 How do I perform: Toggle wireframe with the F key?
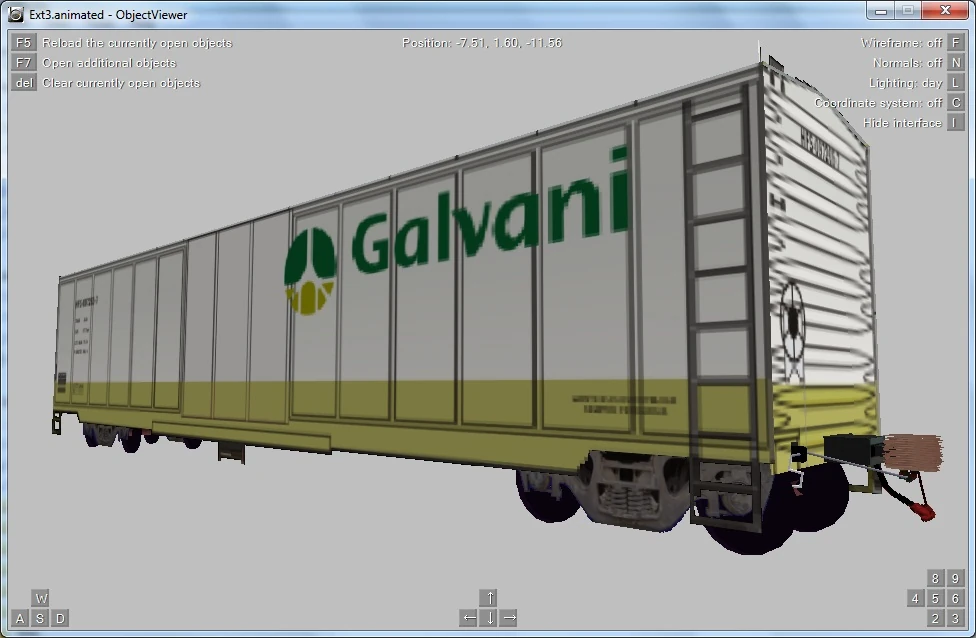pos(955,43)
